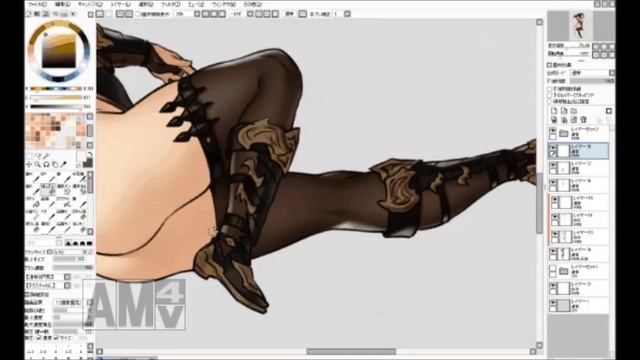Show the color wheel panel icon
Screen dimensions: 640x360
click(x=29, y=14)
